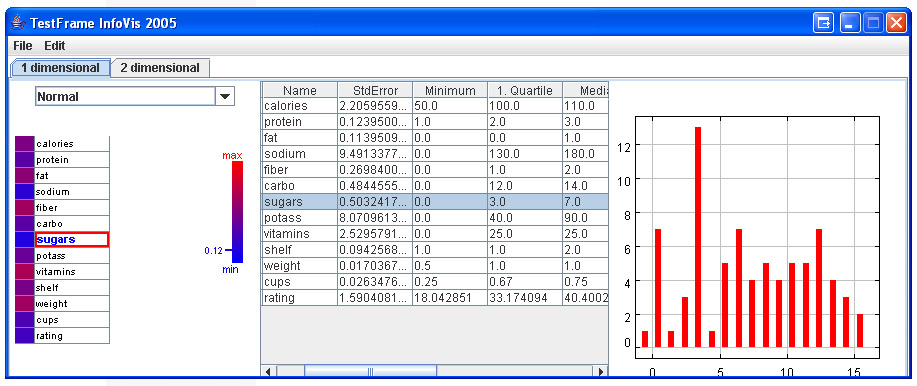
Task: Click the color swatch beside sodium
Action: (25, 192)
